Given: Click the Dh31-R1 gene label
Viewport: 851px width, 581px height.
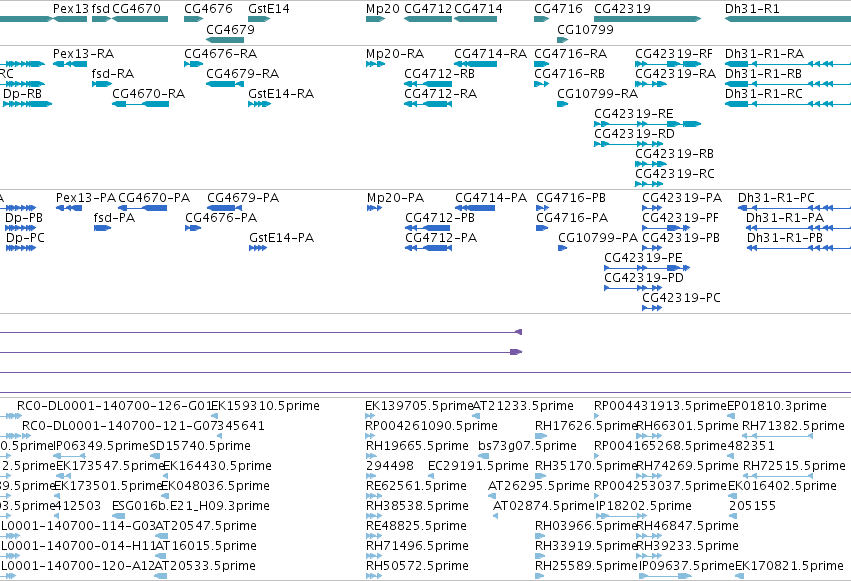Looking at the screenshot, I should click(x=752, y=9).
